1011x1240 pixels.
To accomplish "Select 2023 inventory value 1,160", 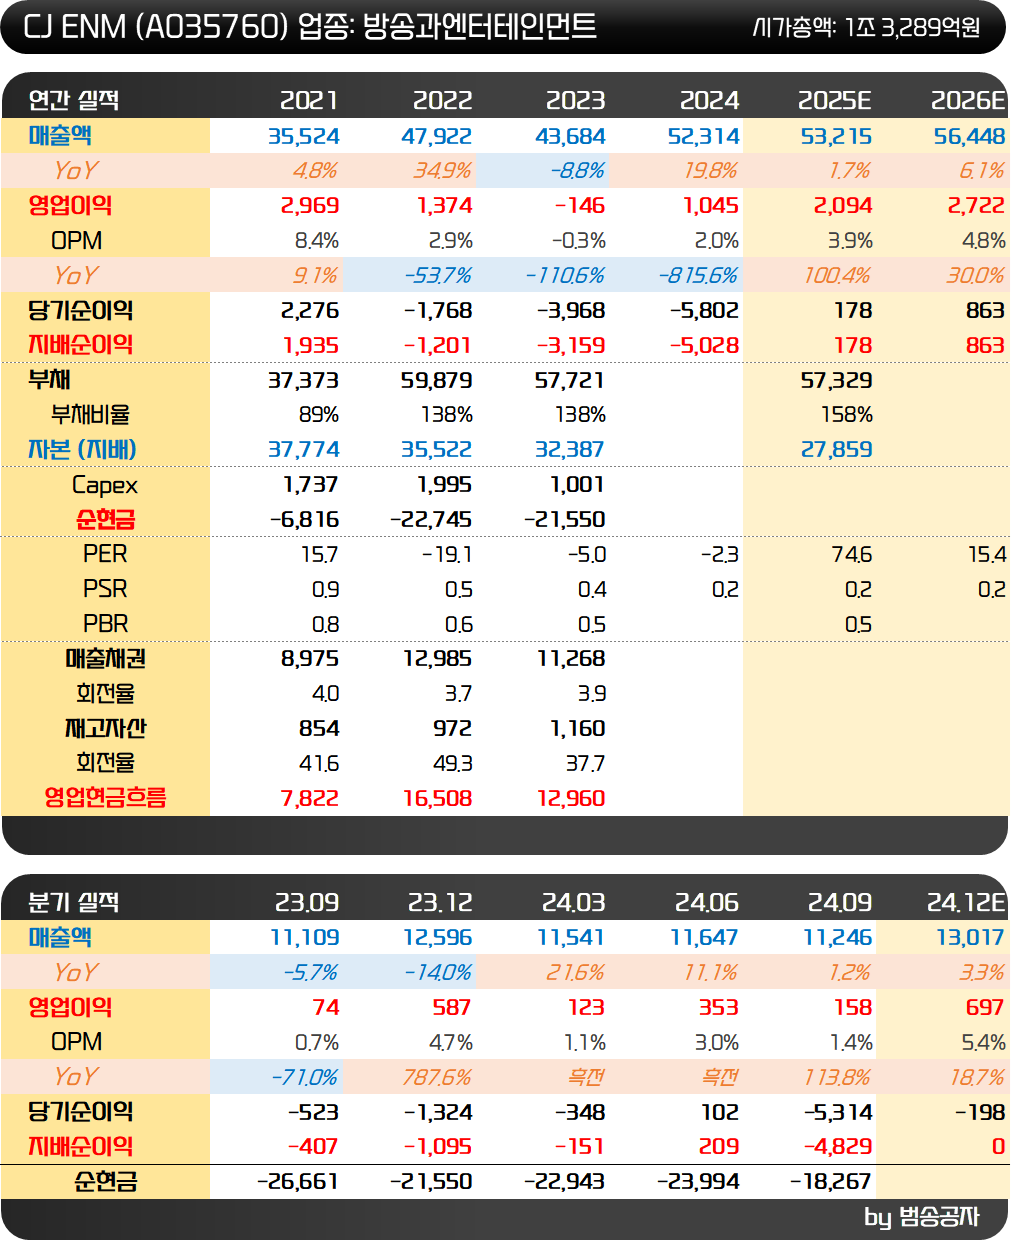I will point(578,729).
